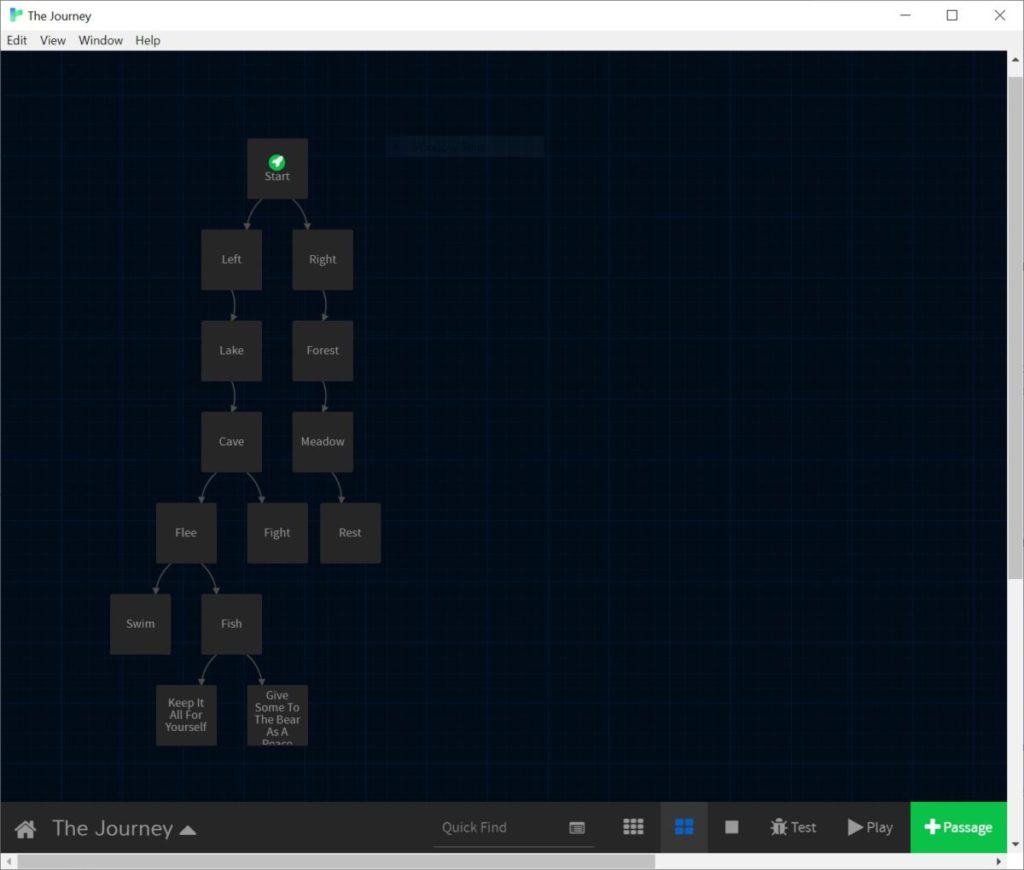Screen dimensions: 1024x870
Task: Open the Edit menu
Action: click(x=17, y=40)
